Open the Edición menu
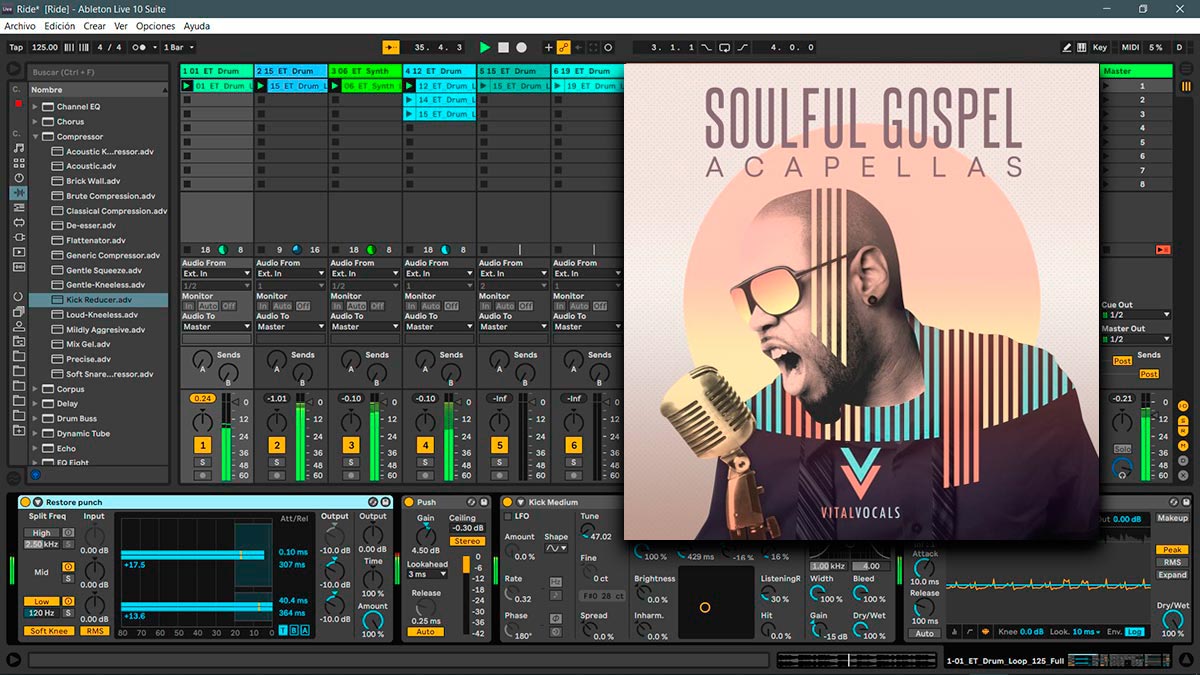Screen dimensions: 1200x675 [x=60, y=26]
